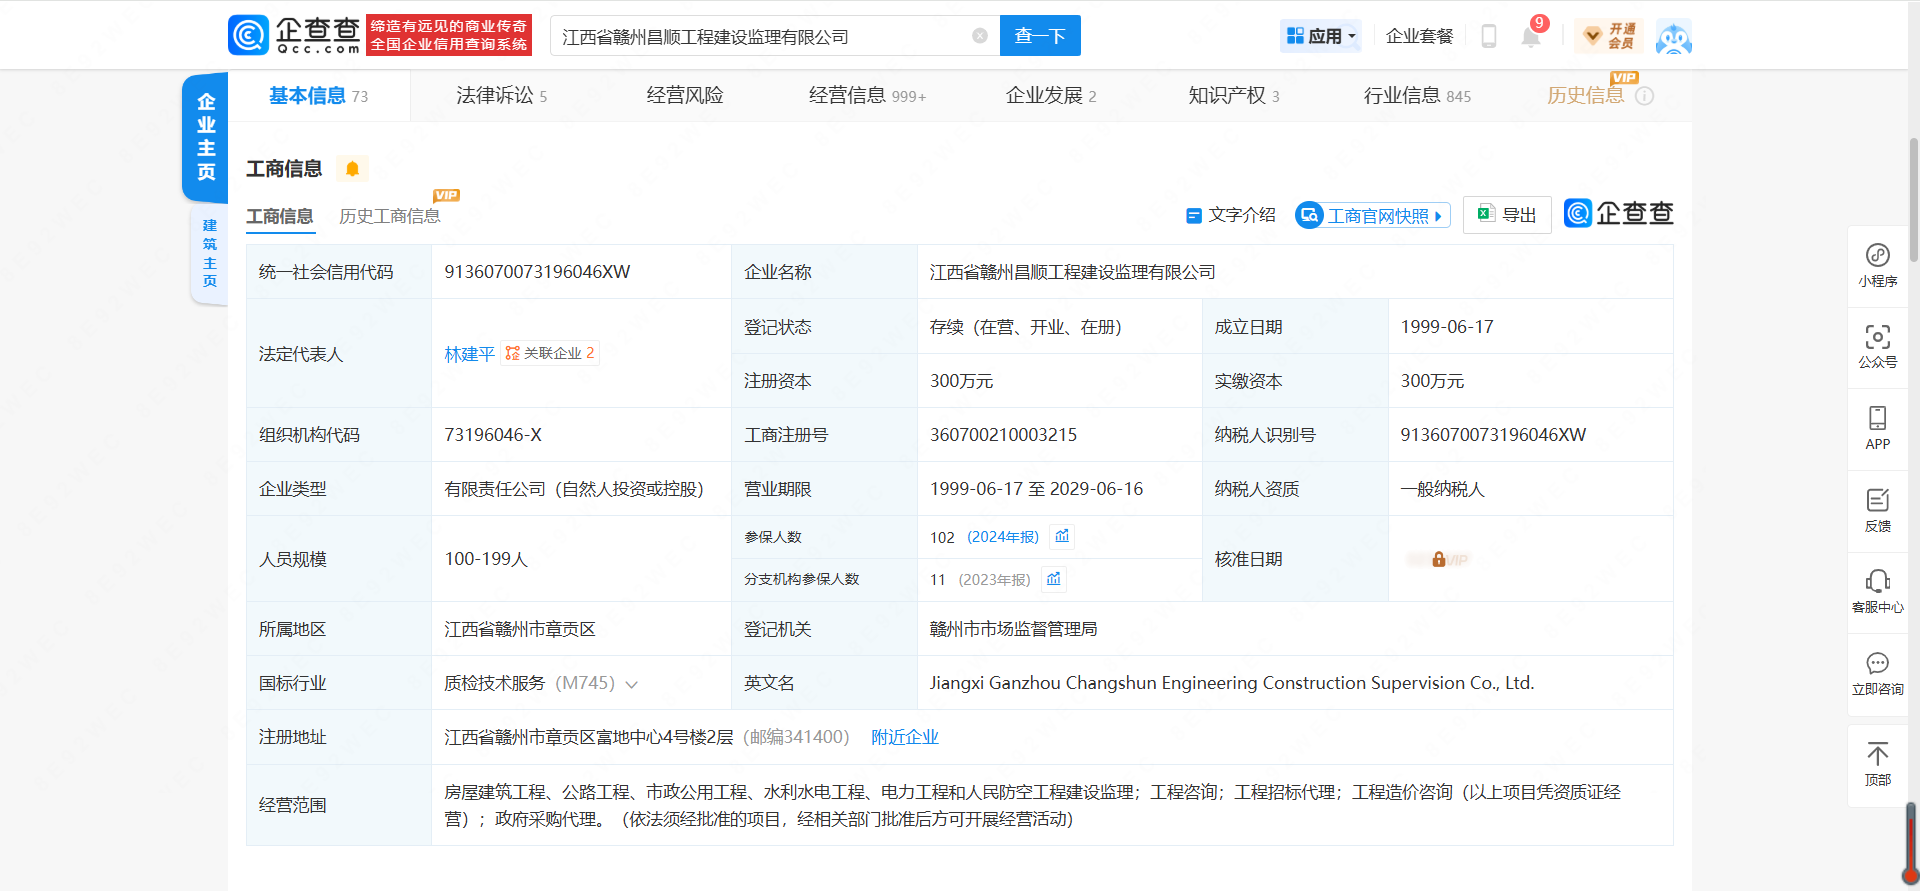Expand the 质检技术服务 industry chevron
Viewport: 1920px width, 891px height.
[632, 684]
